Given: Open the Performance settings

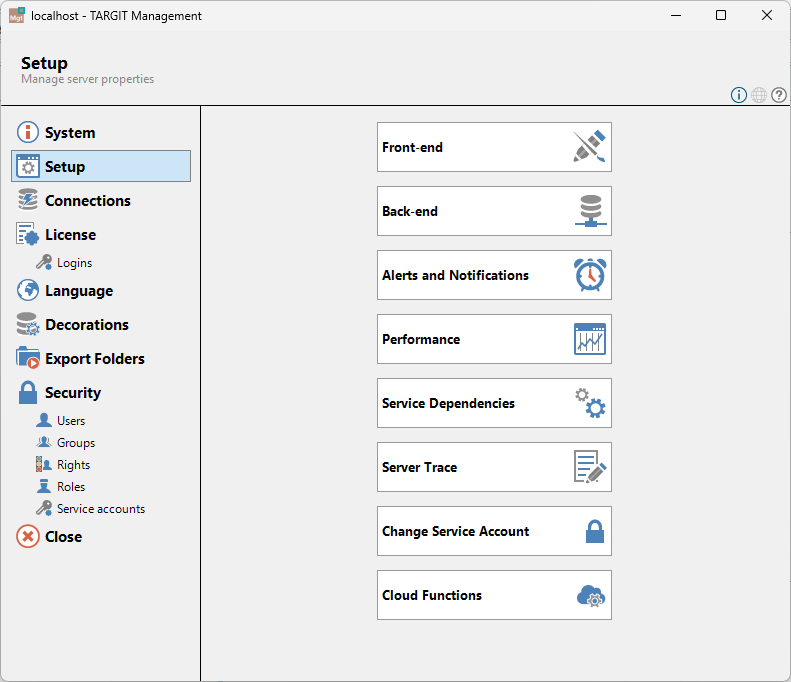Looking at the screenshot, I should point(494,339).
